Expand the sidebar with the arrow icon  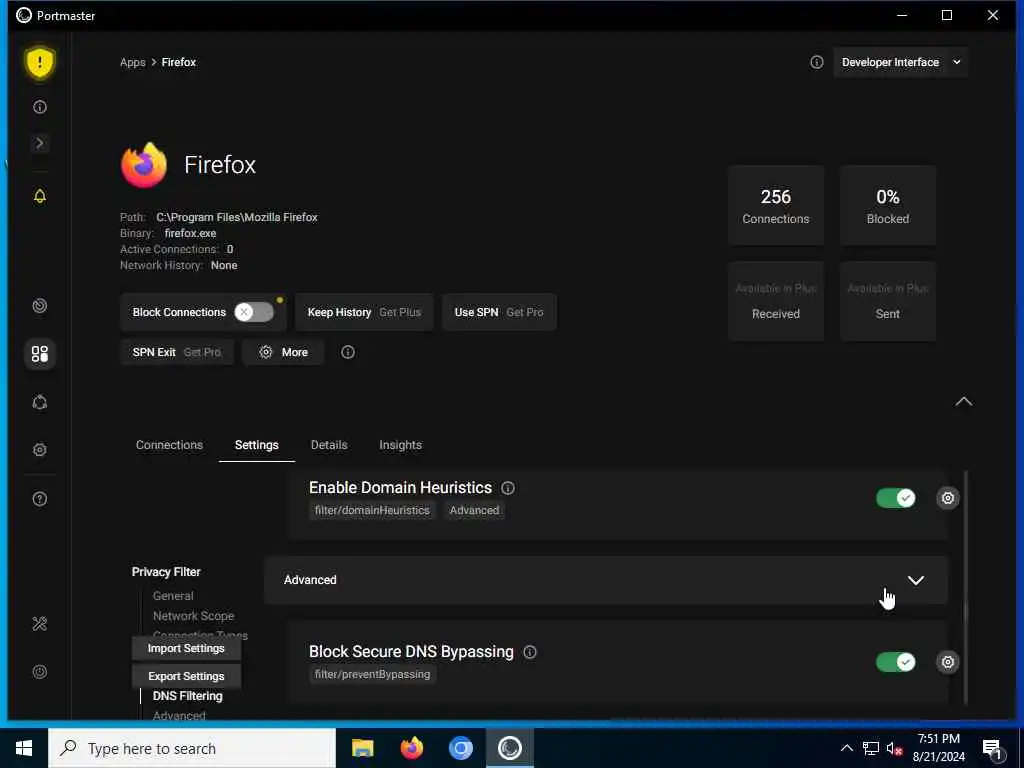(x=40, y=143)
